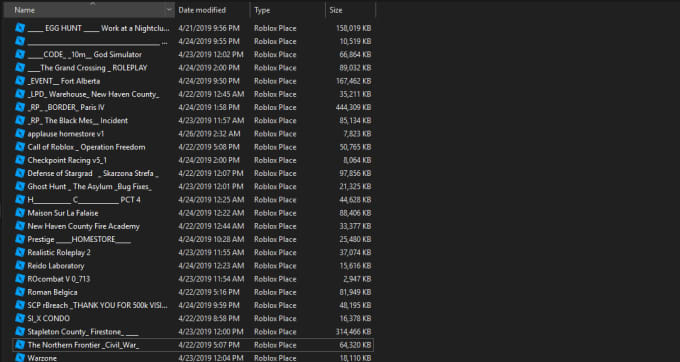Screen dimensions: 680x362
Task: Click the file icon for SI_X CONDO
Action: (20, 318)
